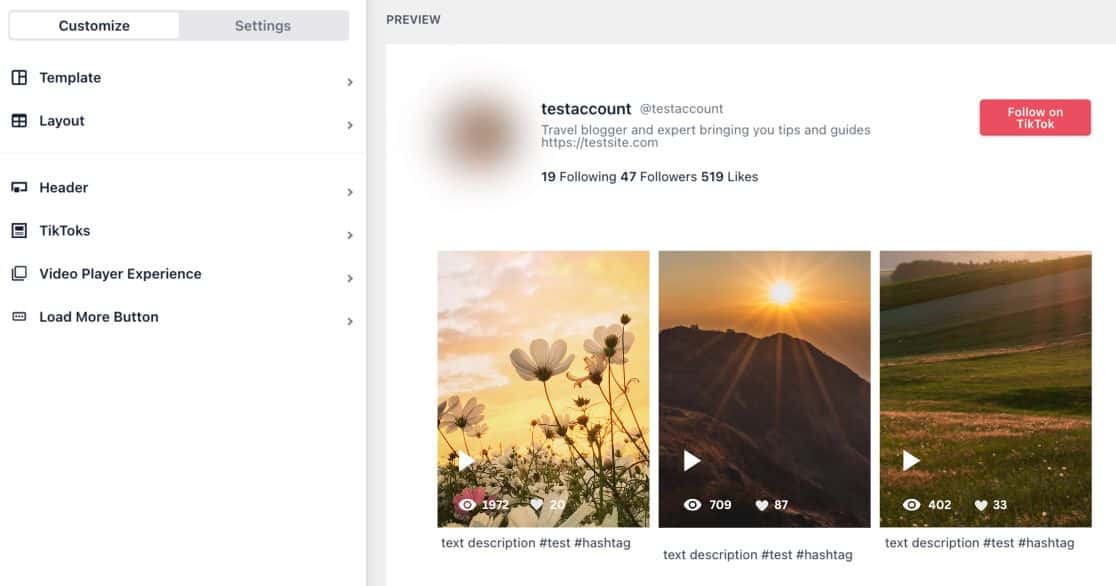The image size is (1116, 586).
Task: Expand the Template settings chevron
Action: [x=350, y=82]
